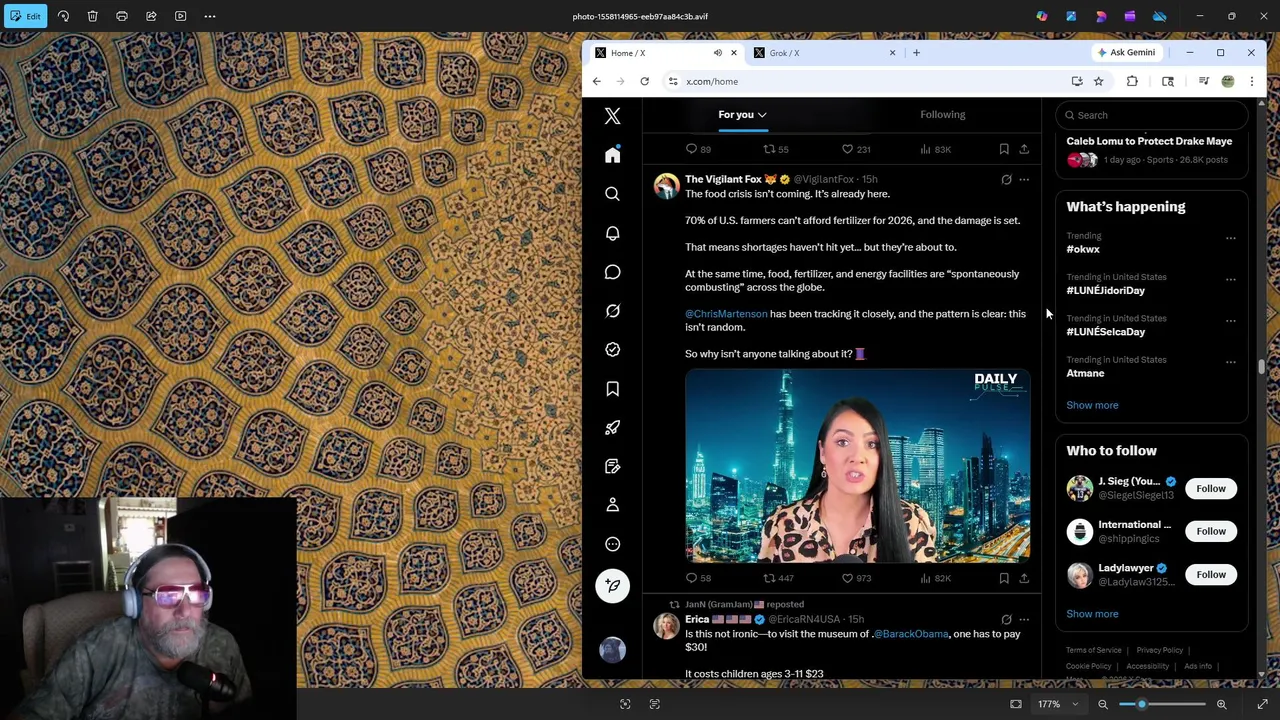Start slideshow icon in Photos toolbar
Image resolution: width=1280 pixels, height=720 pixels.
tap(181, 16)
